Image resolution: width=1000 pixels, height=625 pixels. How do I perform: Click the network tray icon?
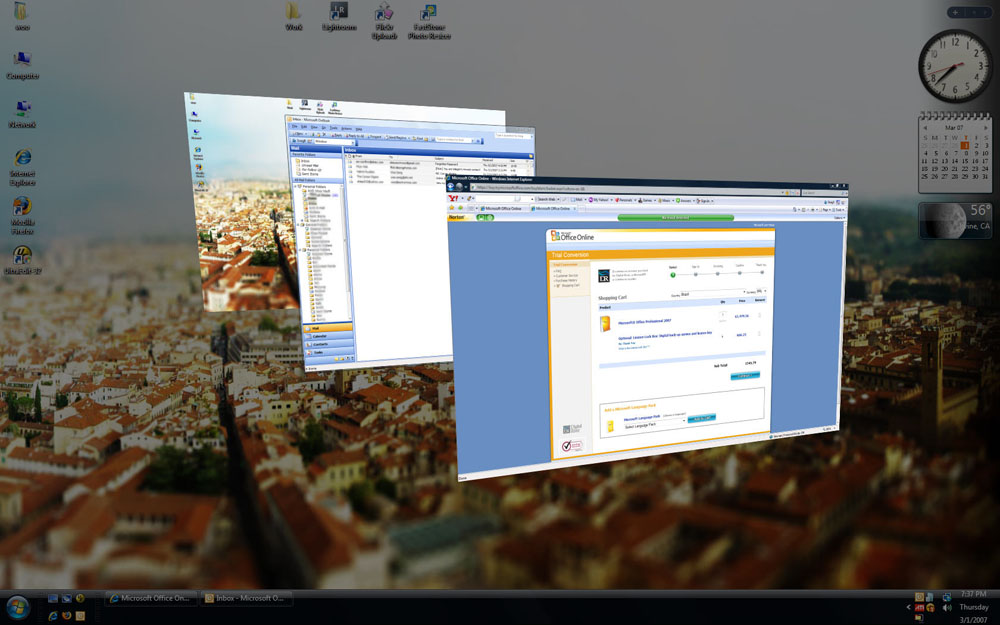point(947,596)
